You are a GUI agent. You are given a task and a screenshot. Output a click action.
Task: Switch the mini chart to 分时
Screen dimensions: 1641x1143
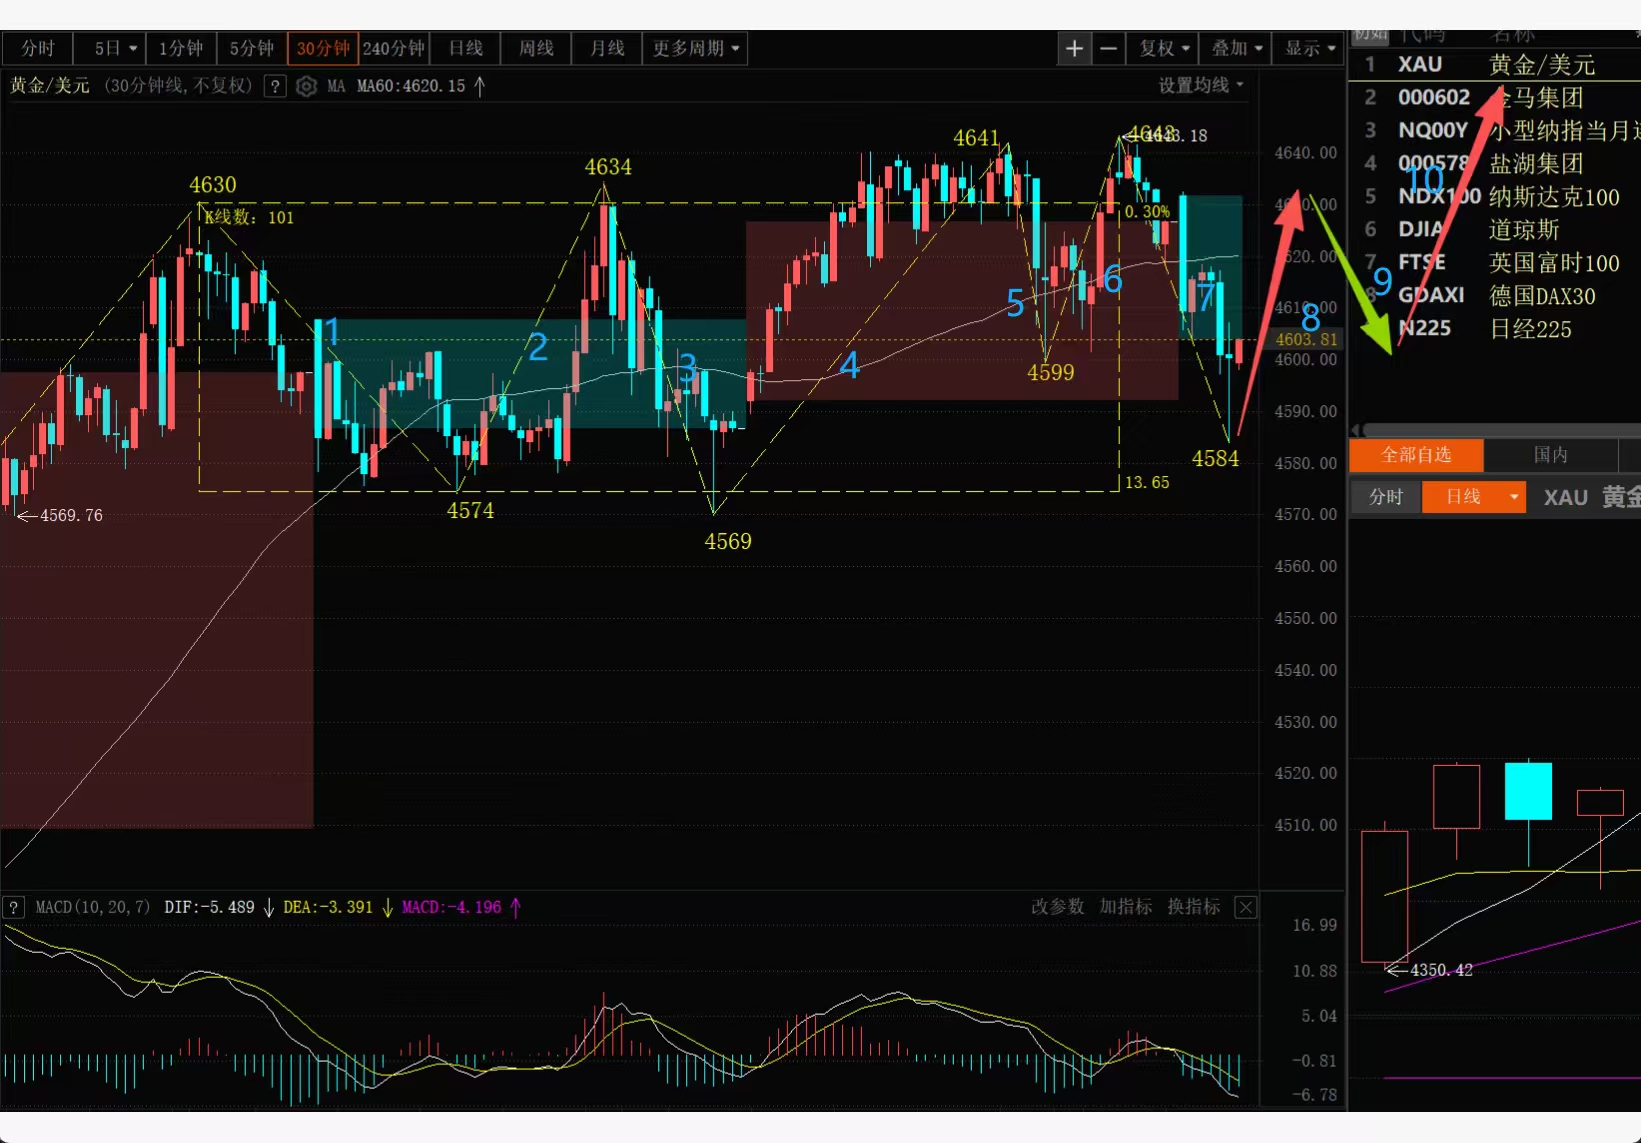(x=1386, y=497)
